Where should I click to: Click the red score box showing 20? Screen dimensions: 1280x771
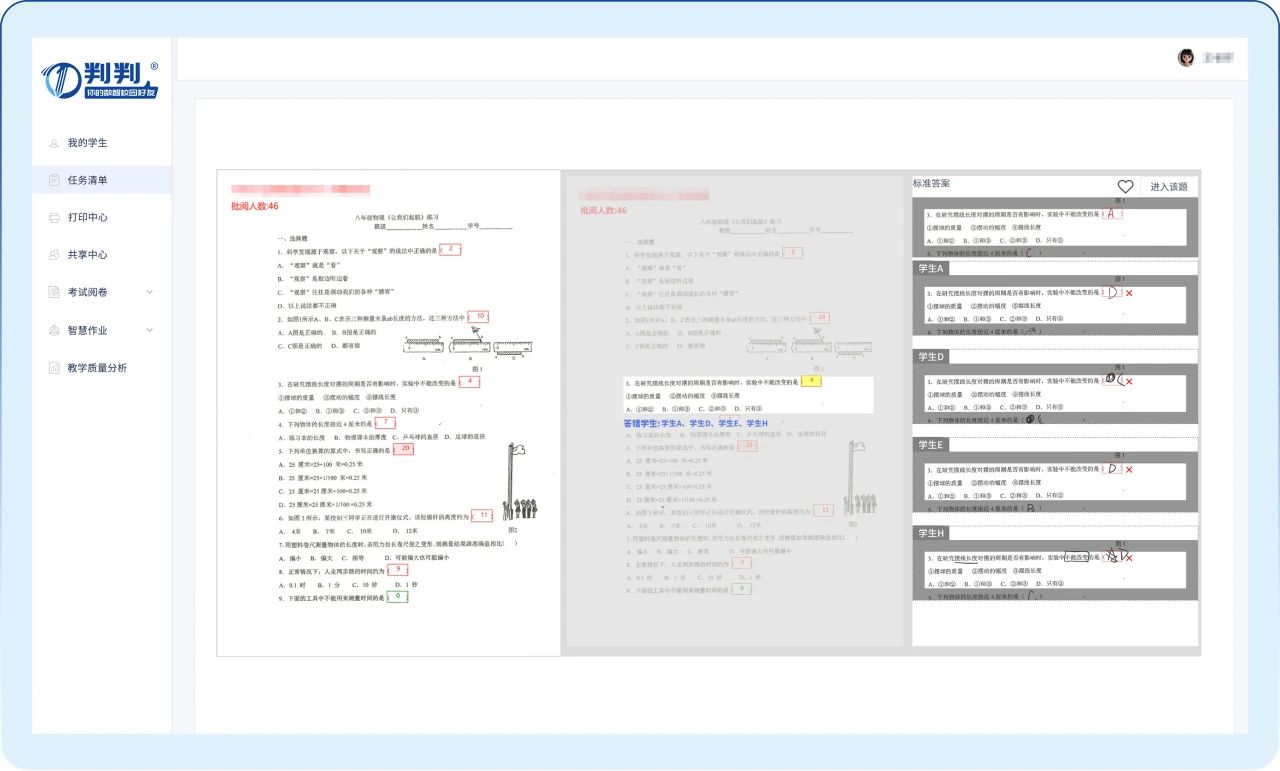[403, 449]
